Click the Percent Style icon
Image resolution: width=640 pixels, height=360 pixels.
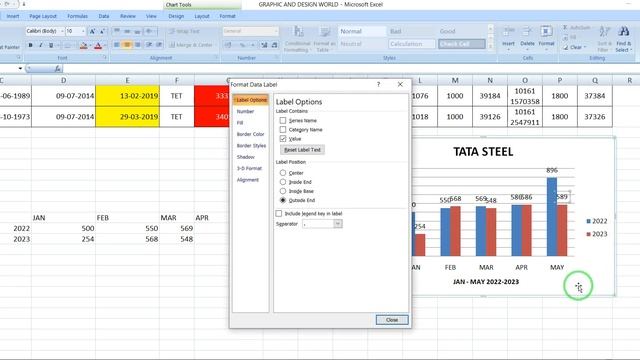242,45
